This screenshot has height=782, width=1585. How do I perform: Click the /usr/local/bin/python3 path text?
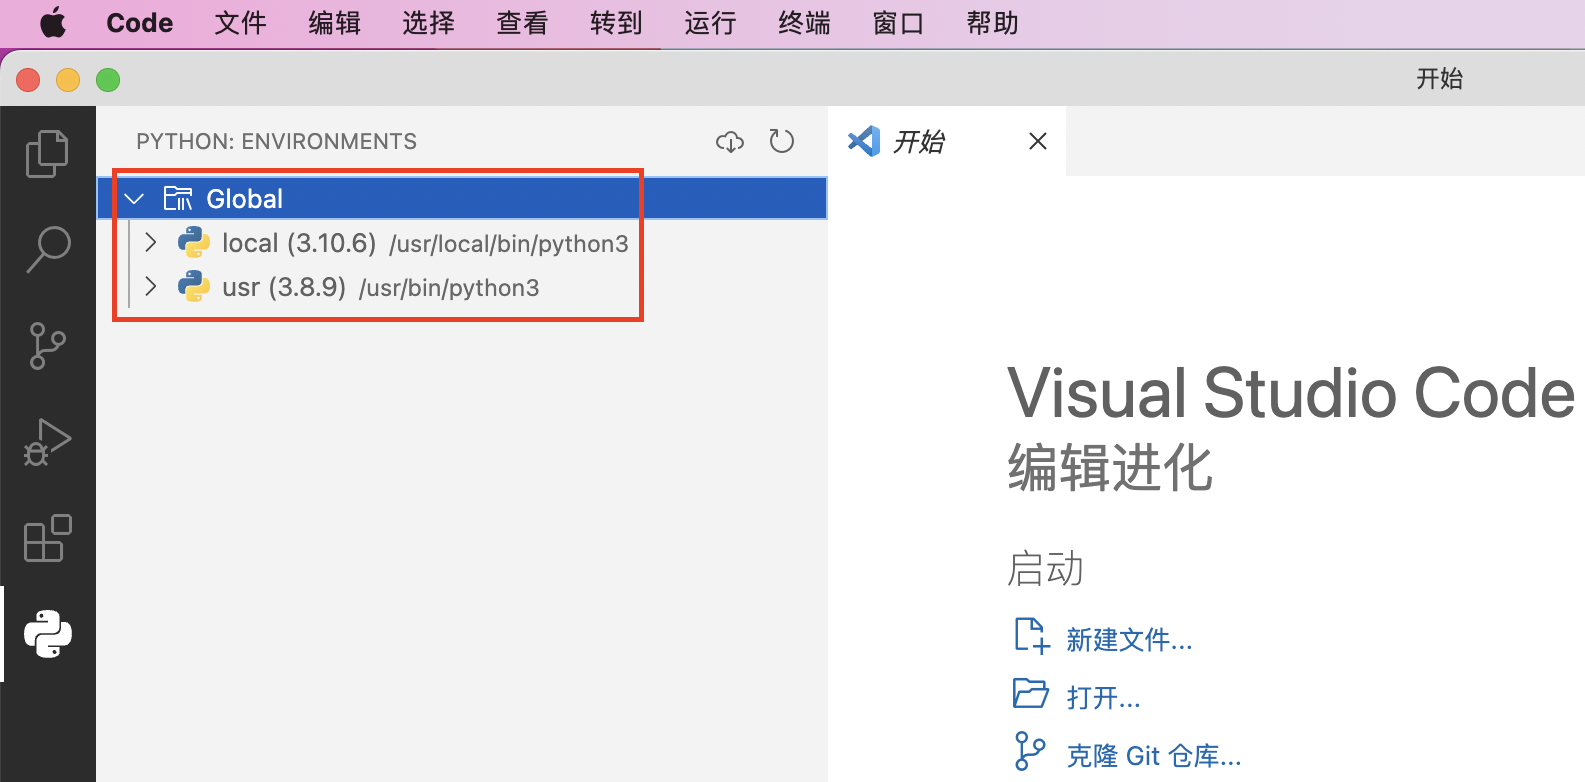(x=509, y=244)
